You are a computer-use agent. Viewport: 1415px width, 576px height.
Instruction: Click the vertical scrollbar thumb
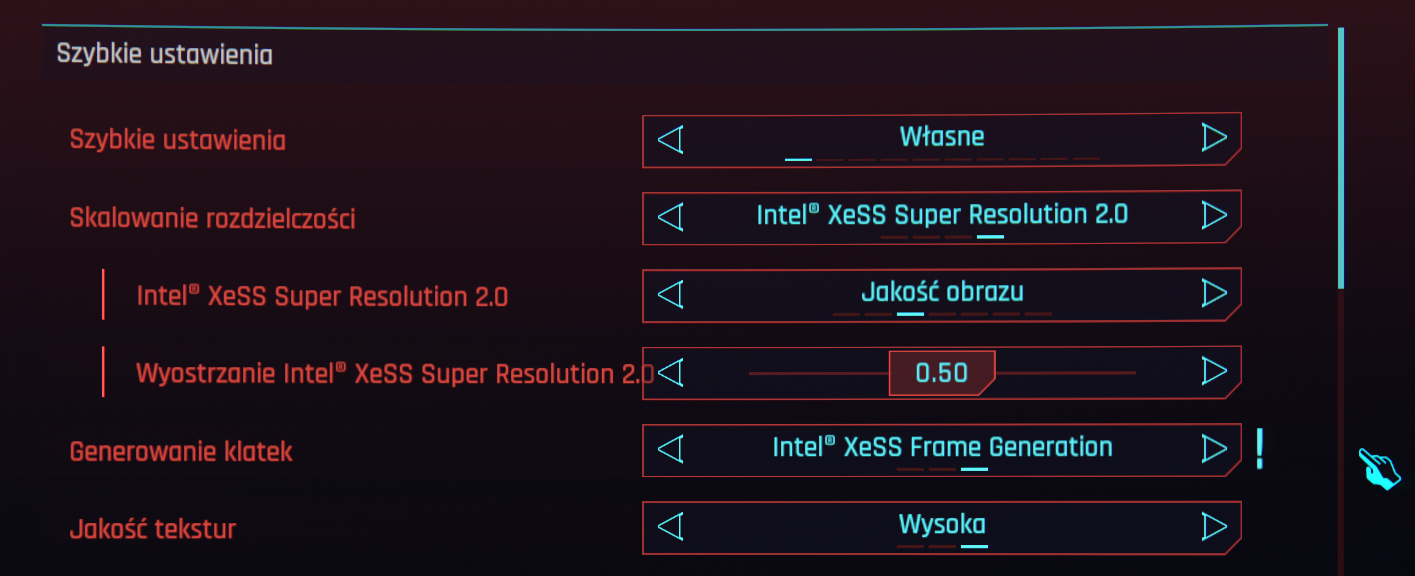coord(1341,158)
